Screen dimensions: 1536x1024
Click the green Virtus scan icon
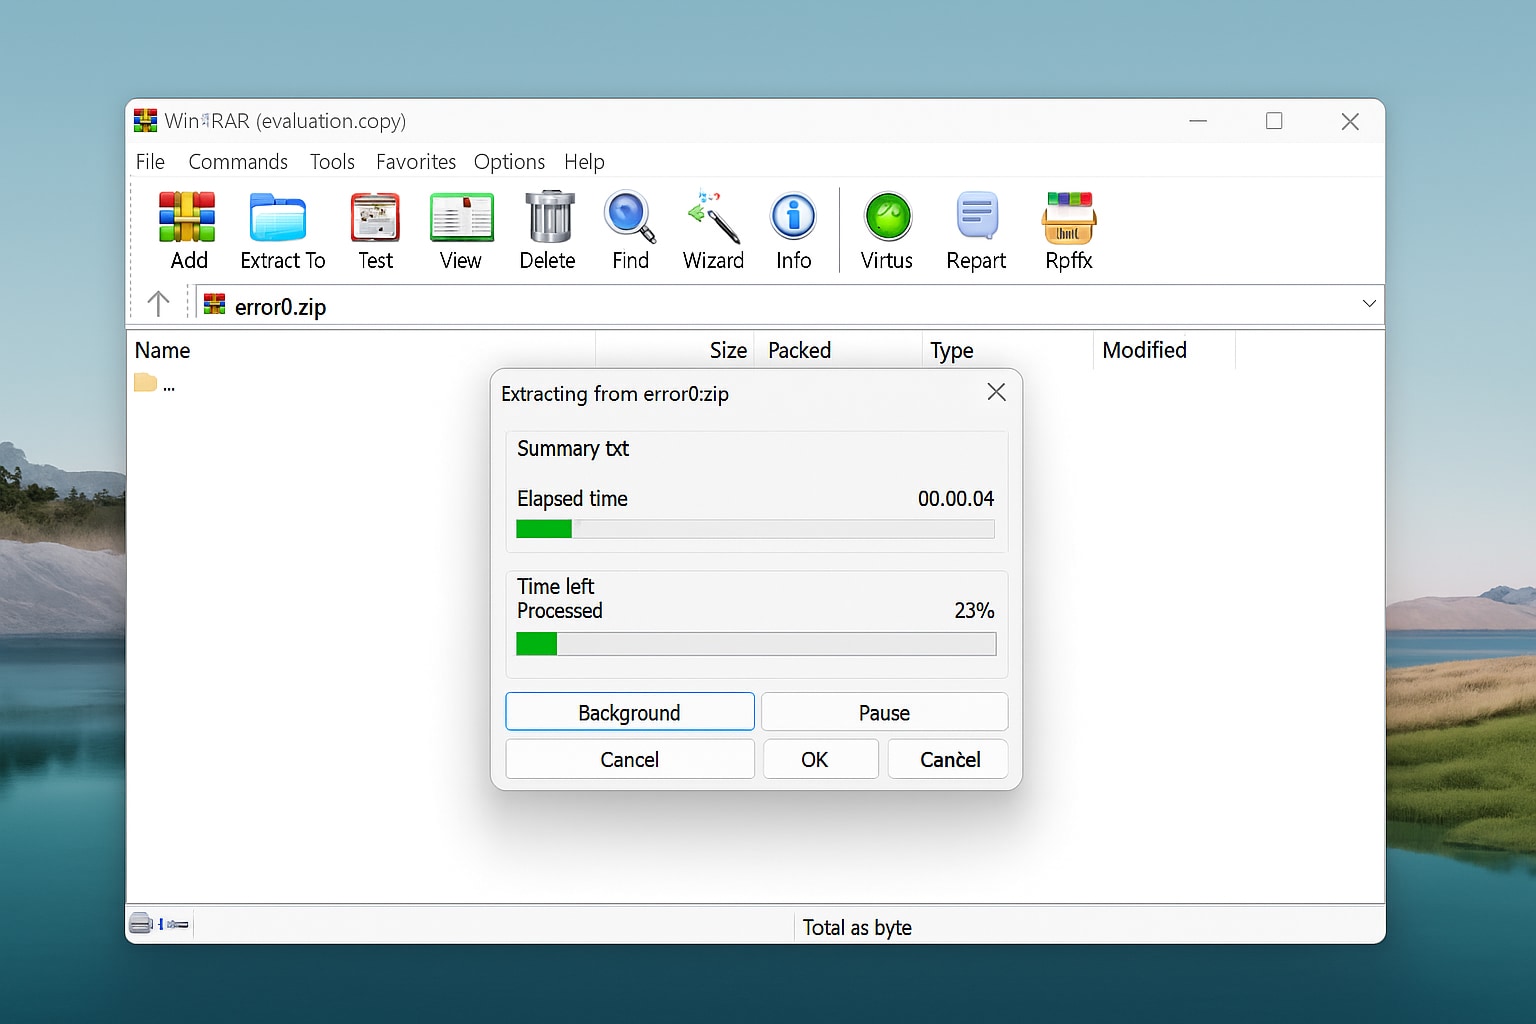coord(888,217)
